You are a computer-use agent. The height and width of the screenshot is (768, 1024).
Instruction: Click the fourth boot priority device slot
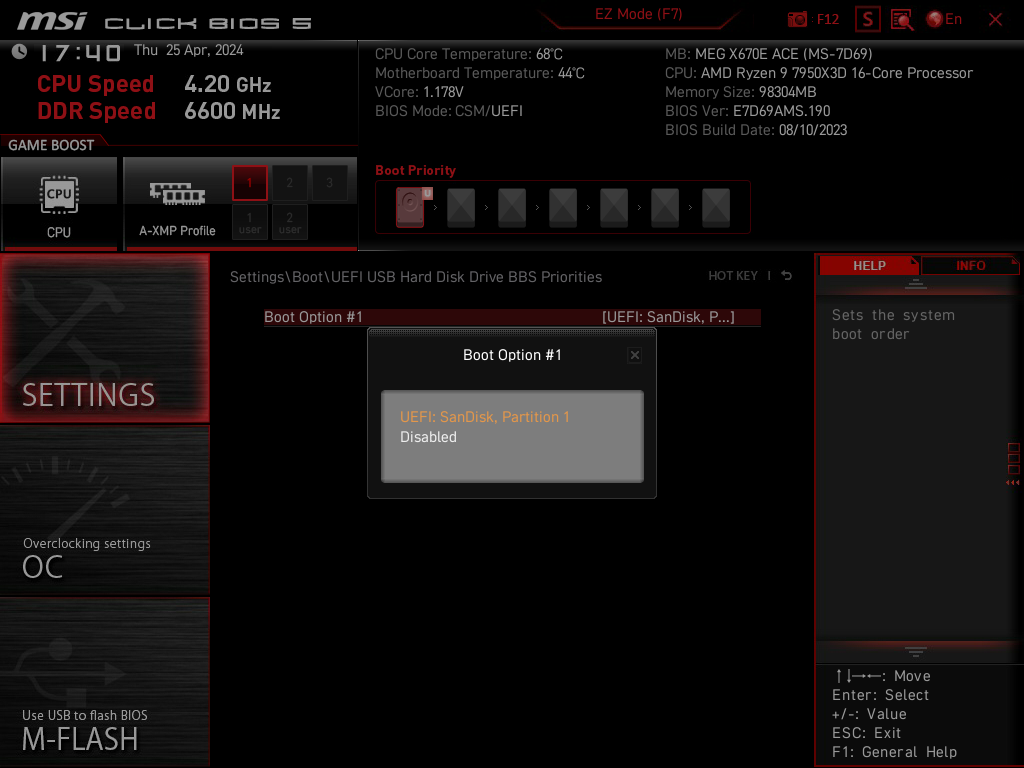(563, 207)
